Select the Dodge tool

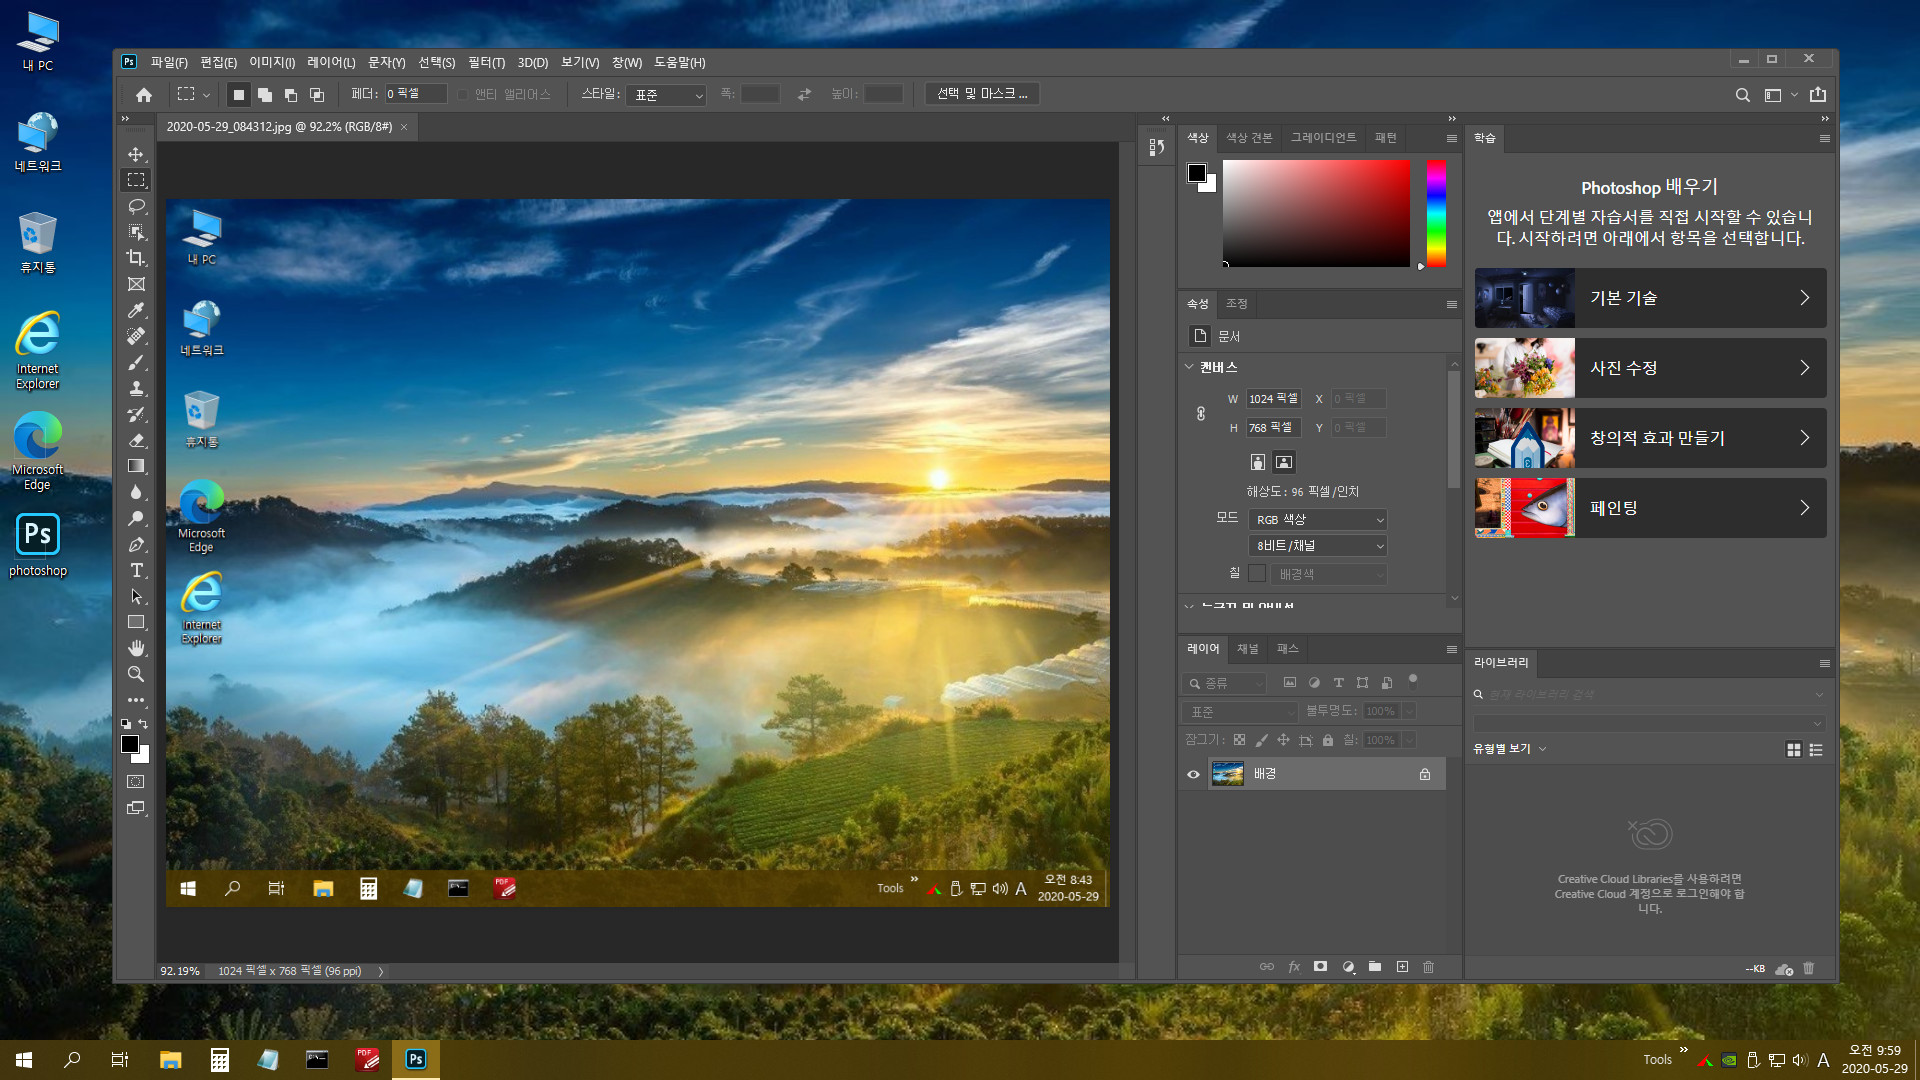pos(136,518)
